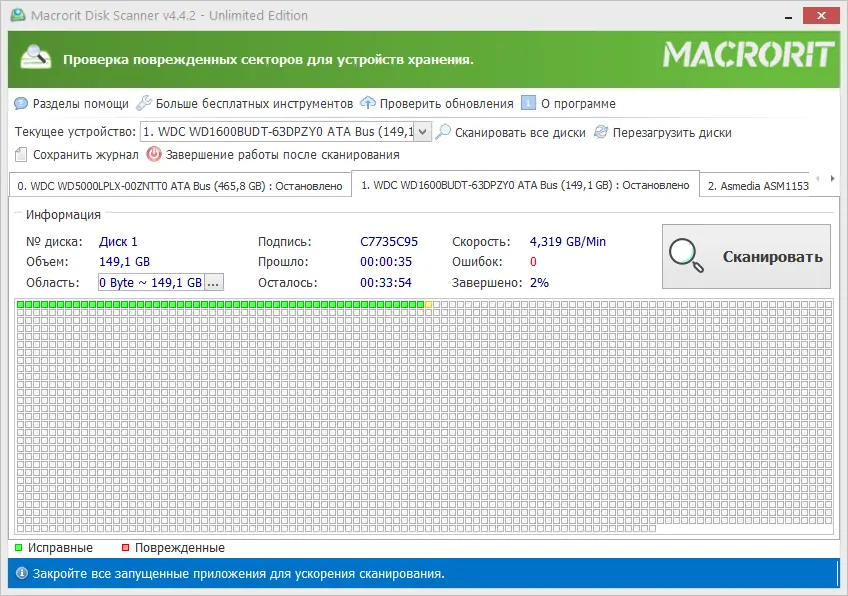Open help sections speech bubble icon

tap(21, 103)
